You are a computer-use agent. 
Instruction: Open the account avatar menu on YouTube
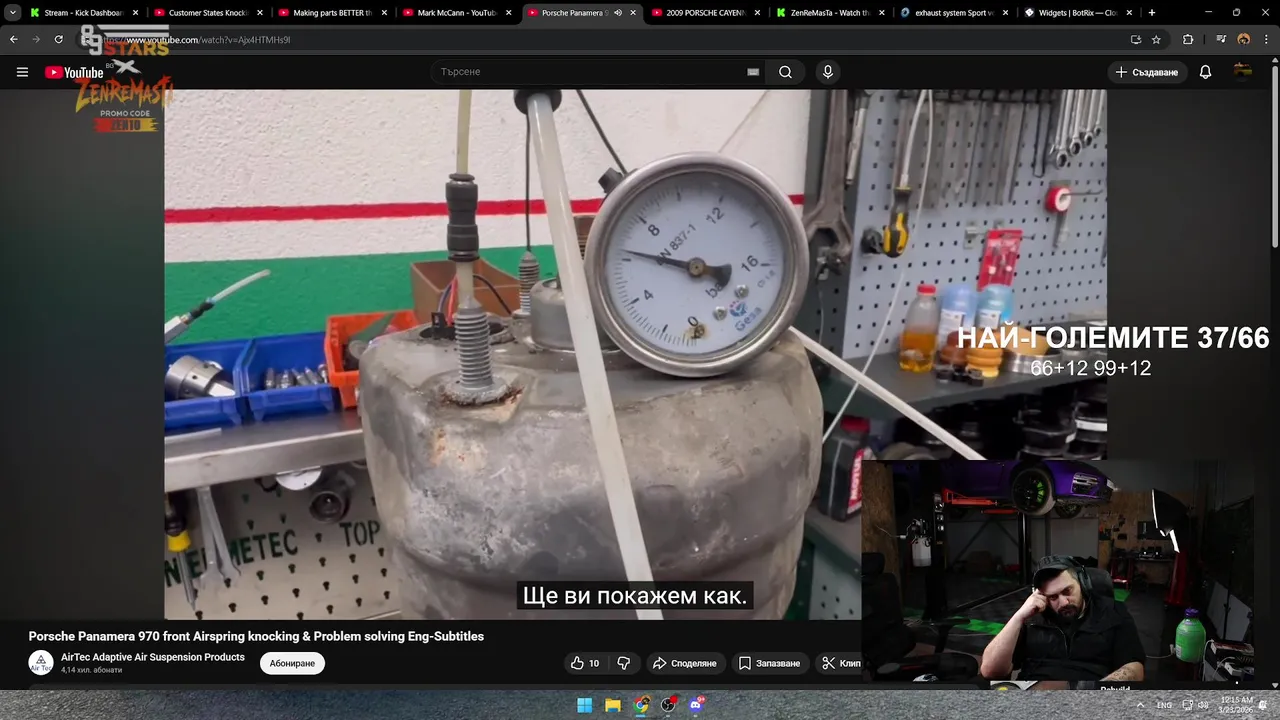point(1243,71)
